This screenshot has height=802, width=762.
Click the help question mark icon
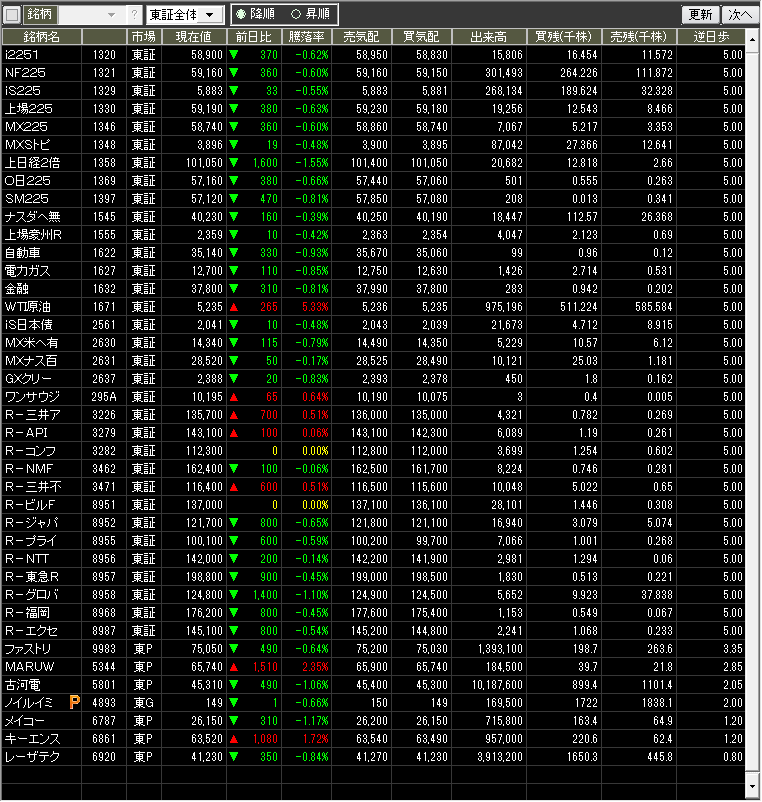click(135, 15)
